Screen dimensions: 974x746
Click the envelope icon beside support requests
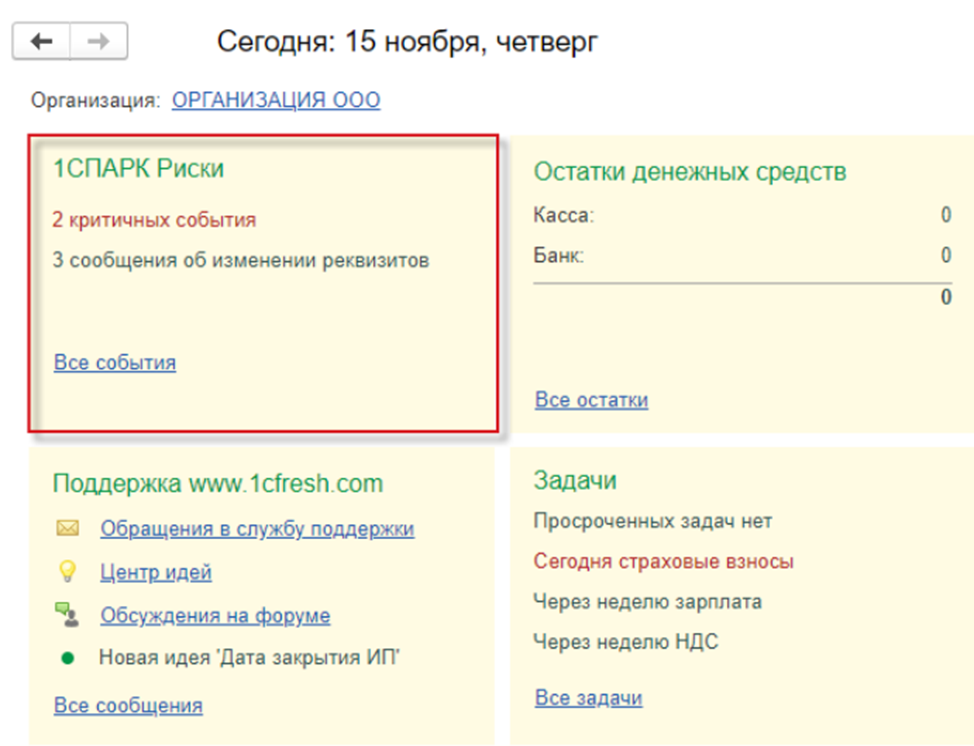tap(68, 529)
